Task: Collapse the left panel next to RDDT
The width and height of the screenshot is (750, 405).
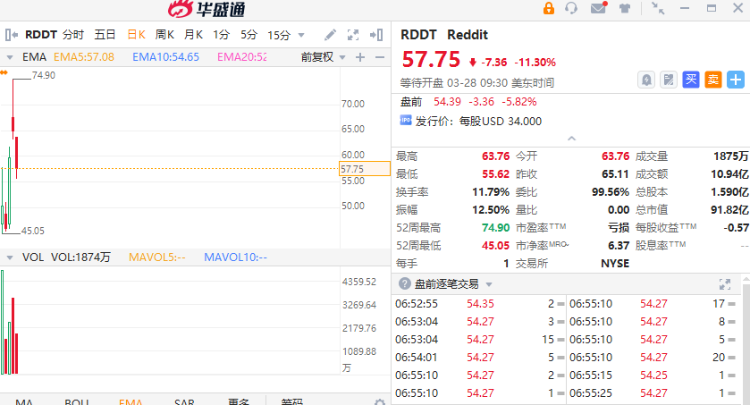Action: (11, 34)
